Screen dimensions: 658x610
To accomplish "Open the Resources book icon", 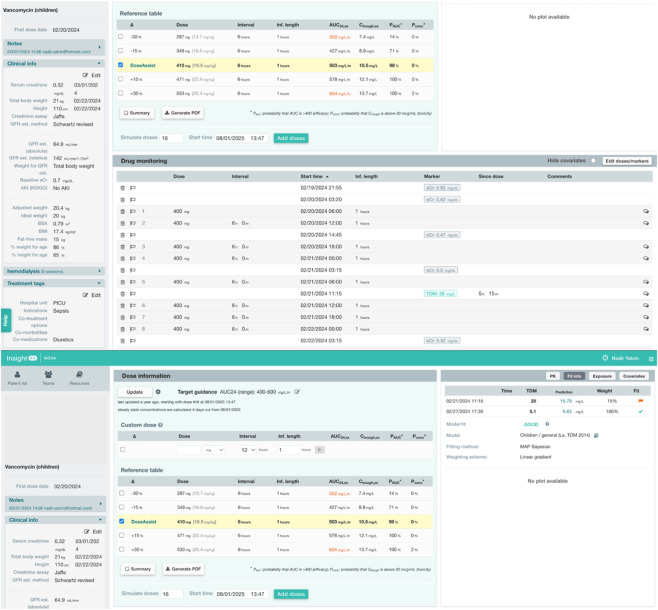I will (x=79, y=375).
